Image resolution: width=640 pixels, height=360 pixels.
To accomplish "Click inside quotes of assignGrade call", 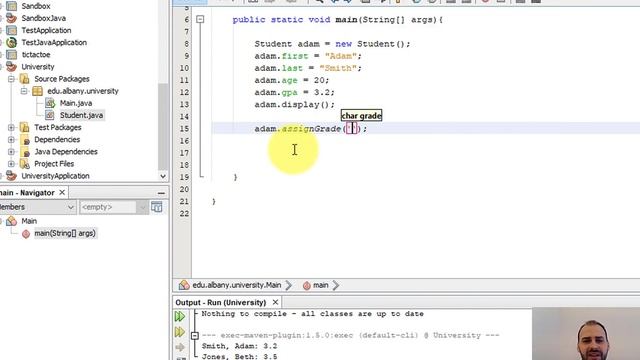I will [x=352, y=129].
